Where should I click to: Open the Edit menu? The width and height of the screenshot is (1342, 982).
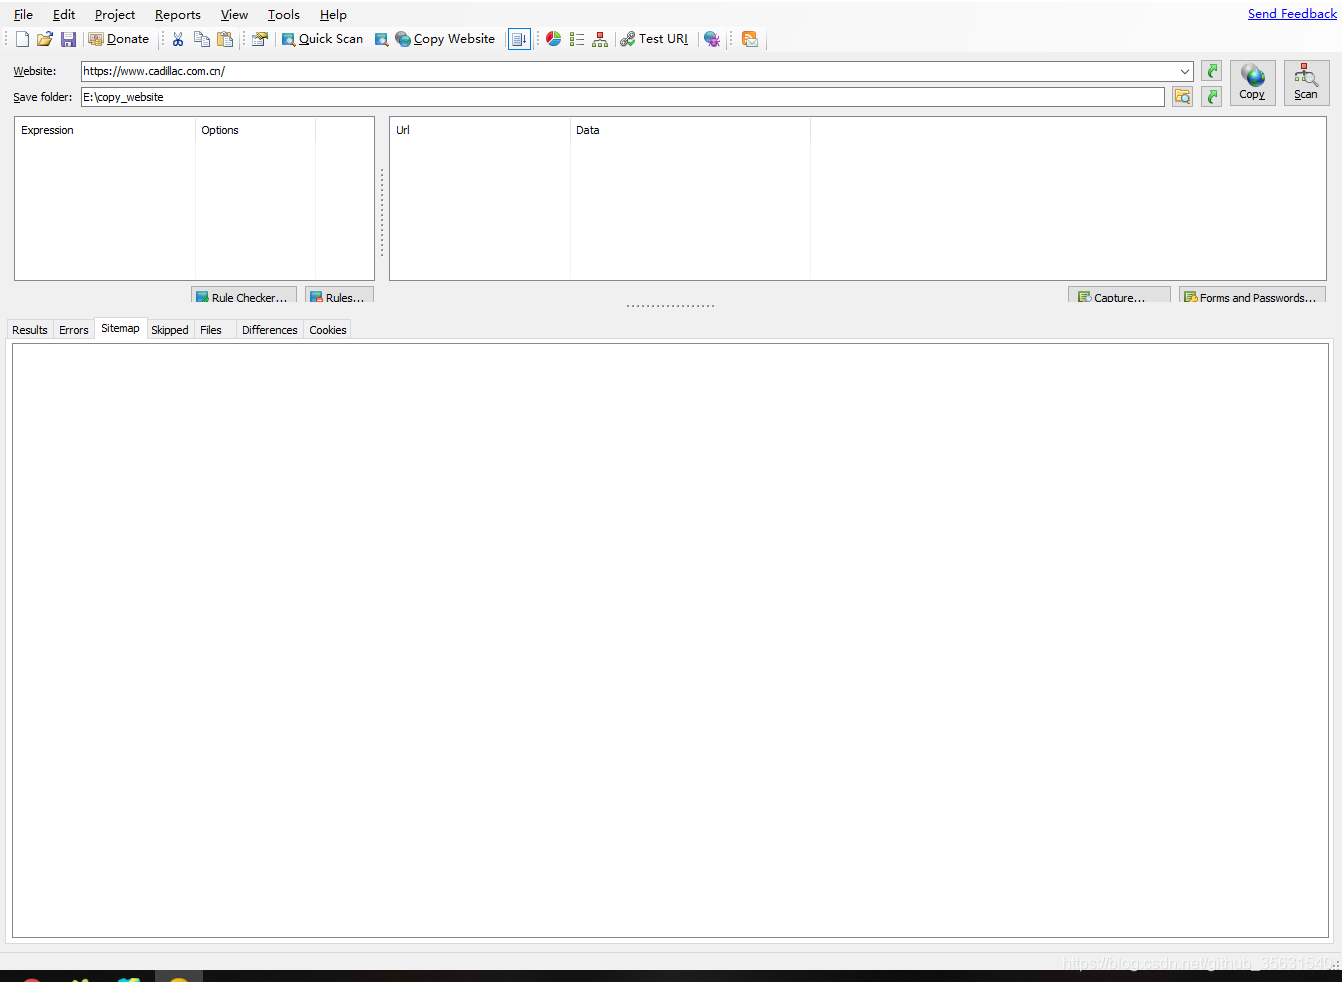64,15
